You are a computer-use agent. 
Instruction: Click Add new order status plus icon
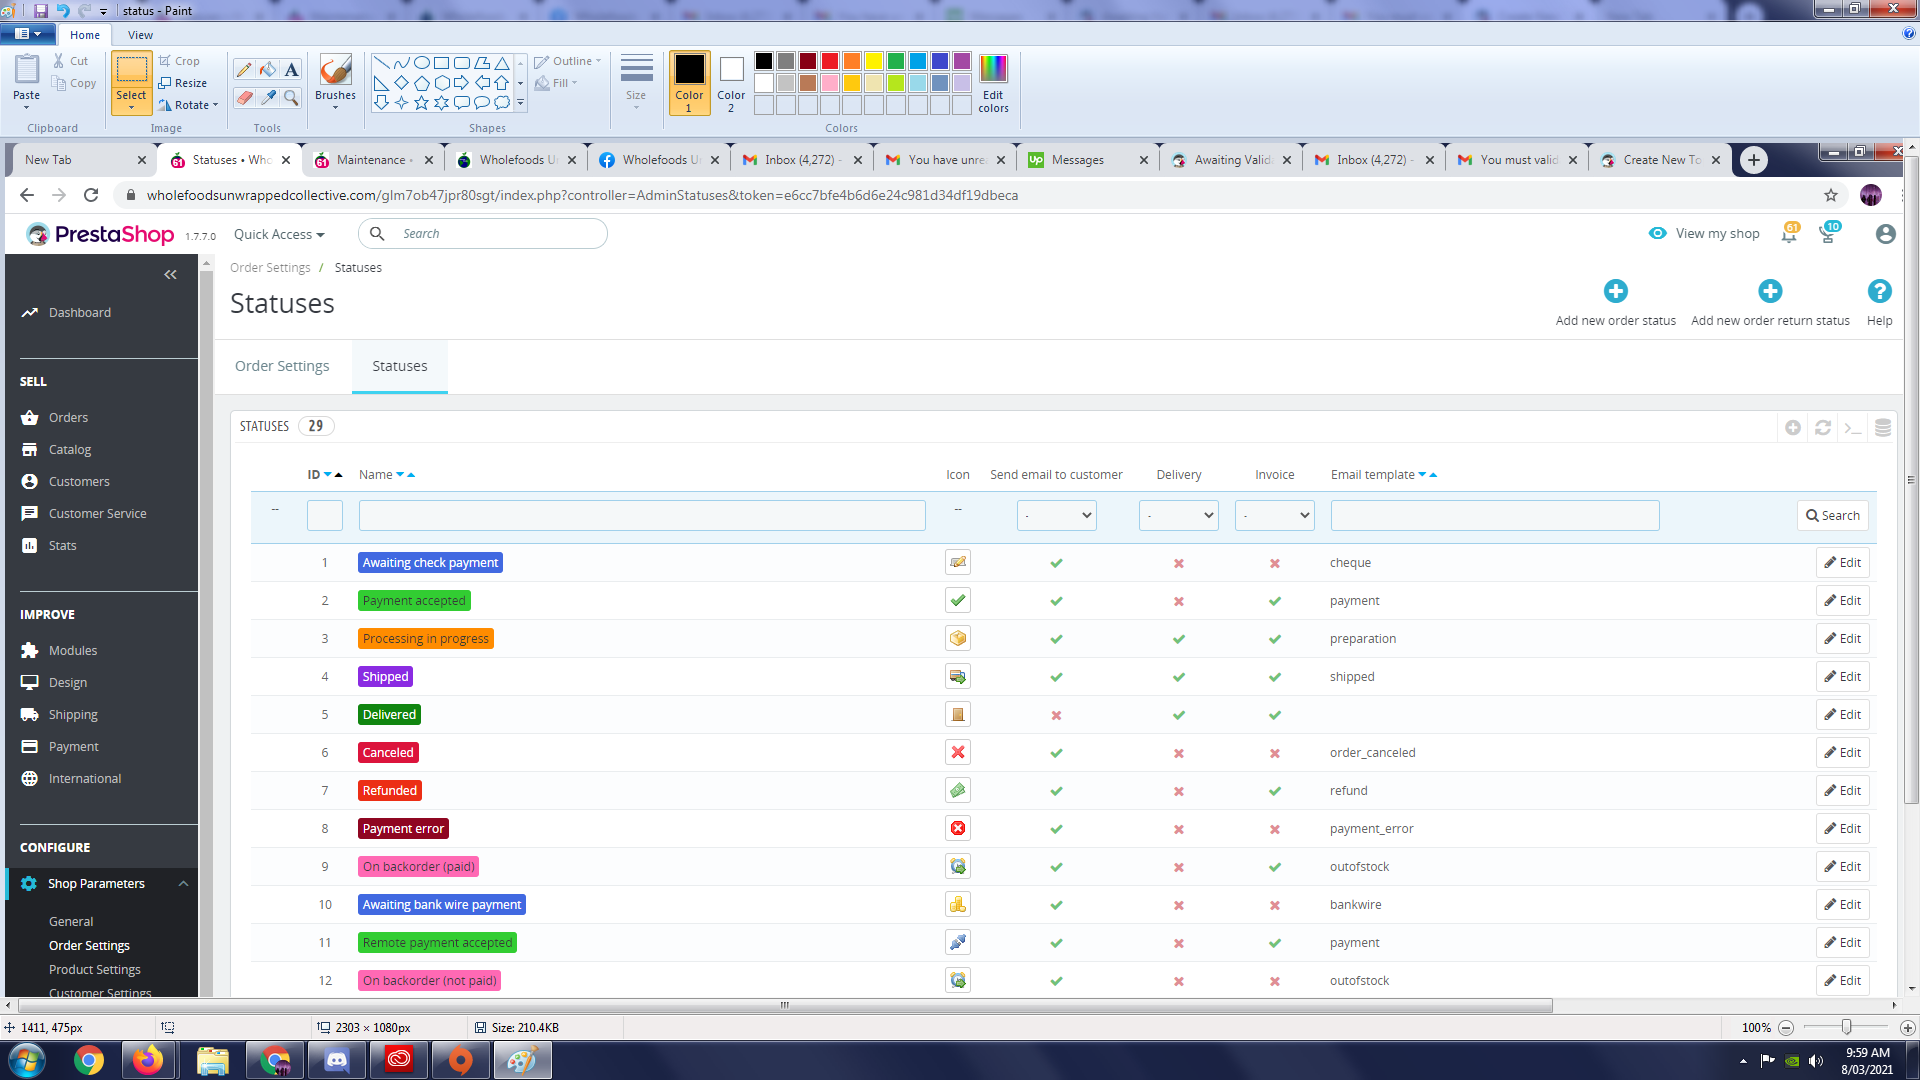coord(1616,291)
